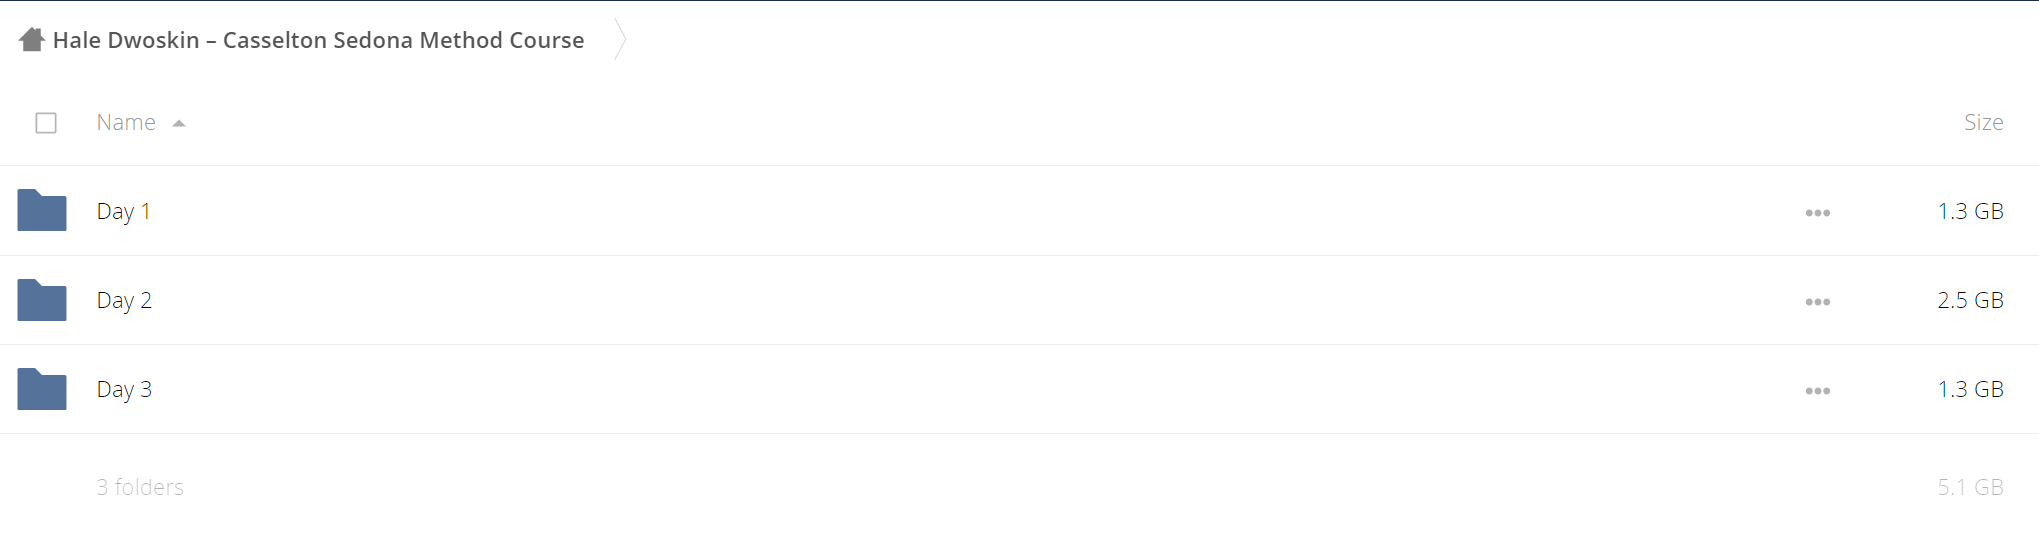Image resolution: width=2039 pixels, height=554 pixels.
Task: Click the 2.5 GB size of Day 2
Action: [x=1970, y=300]
